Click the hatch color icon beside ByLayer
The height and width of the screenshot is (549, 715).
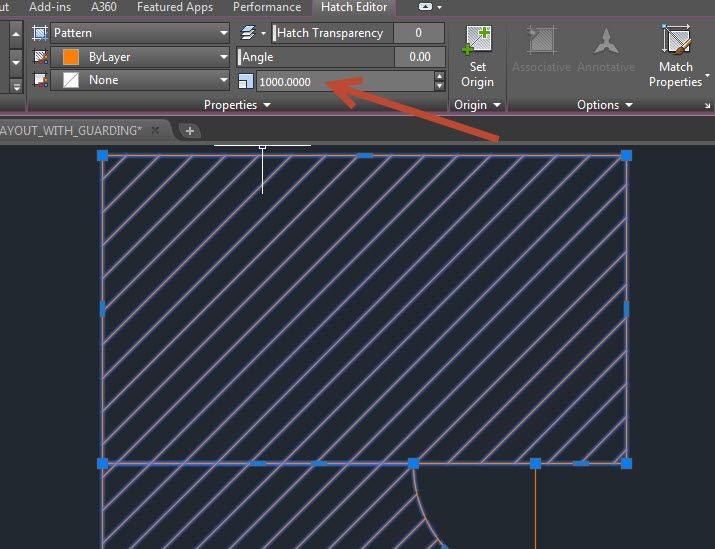tap(41, 57)
